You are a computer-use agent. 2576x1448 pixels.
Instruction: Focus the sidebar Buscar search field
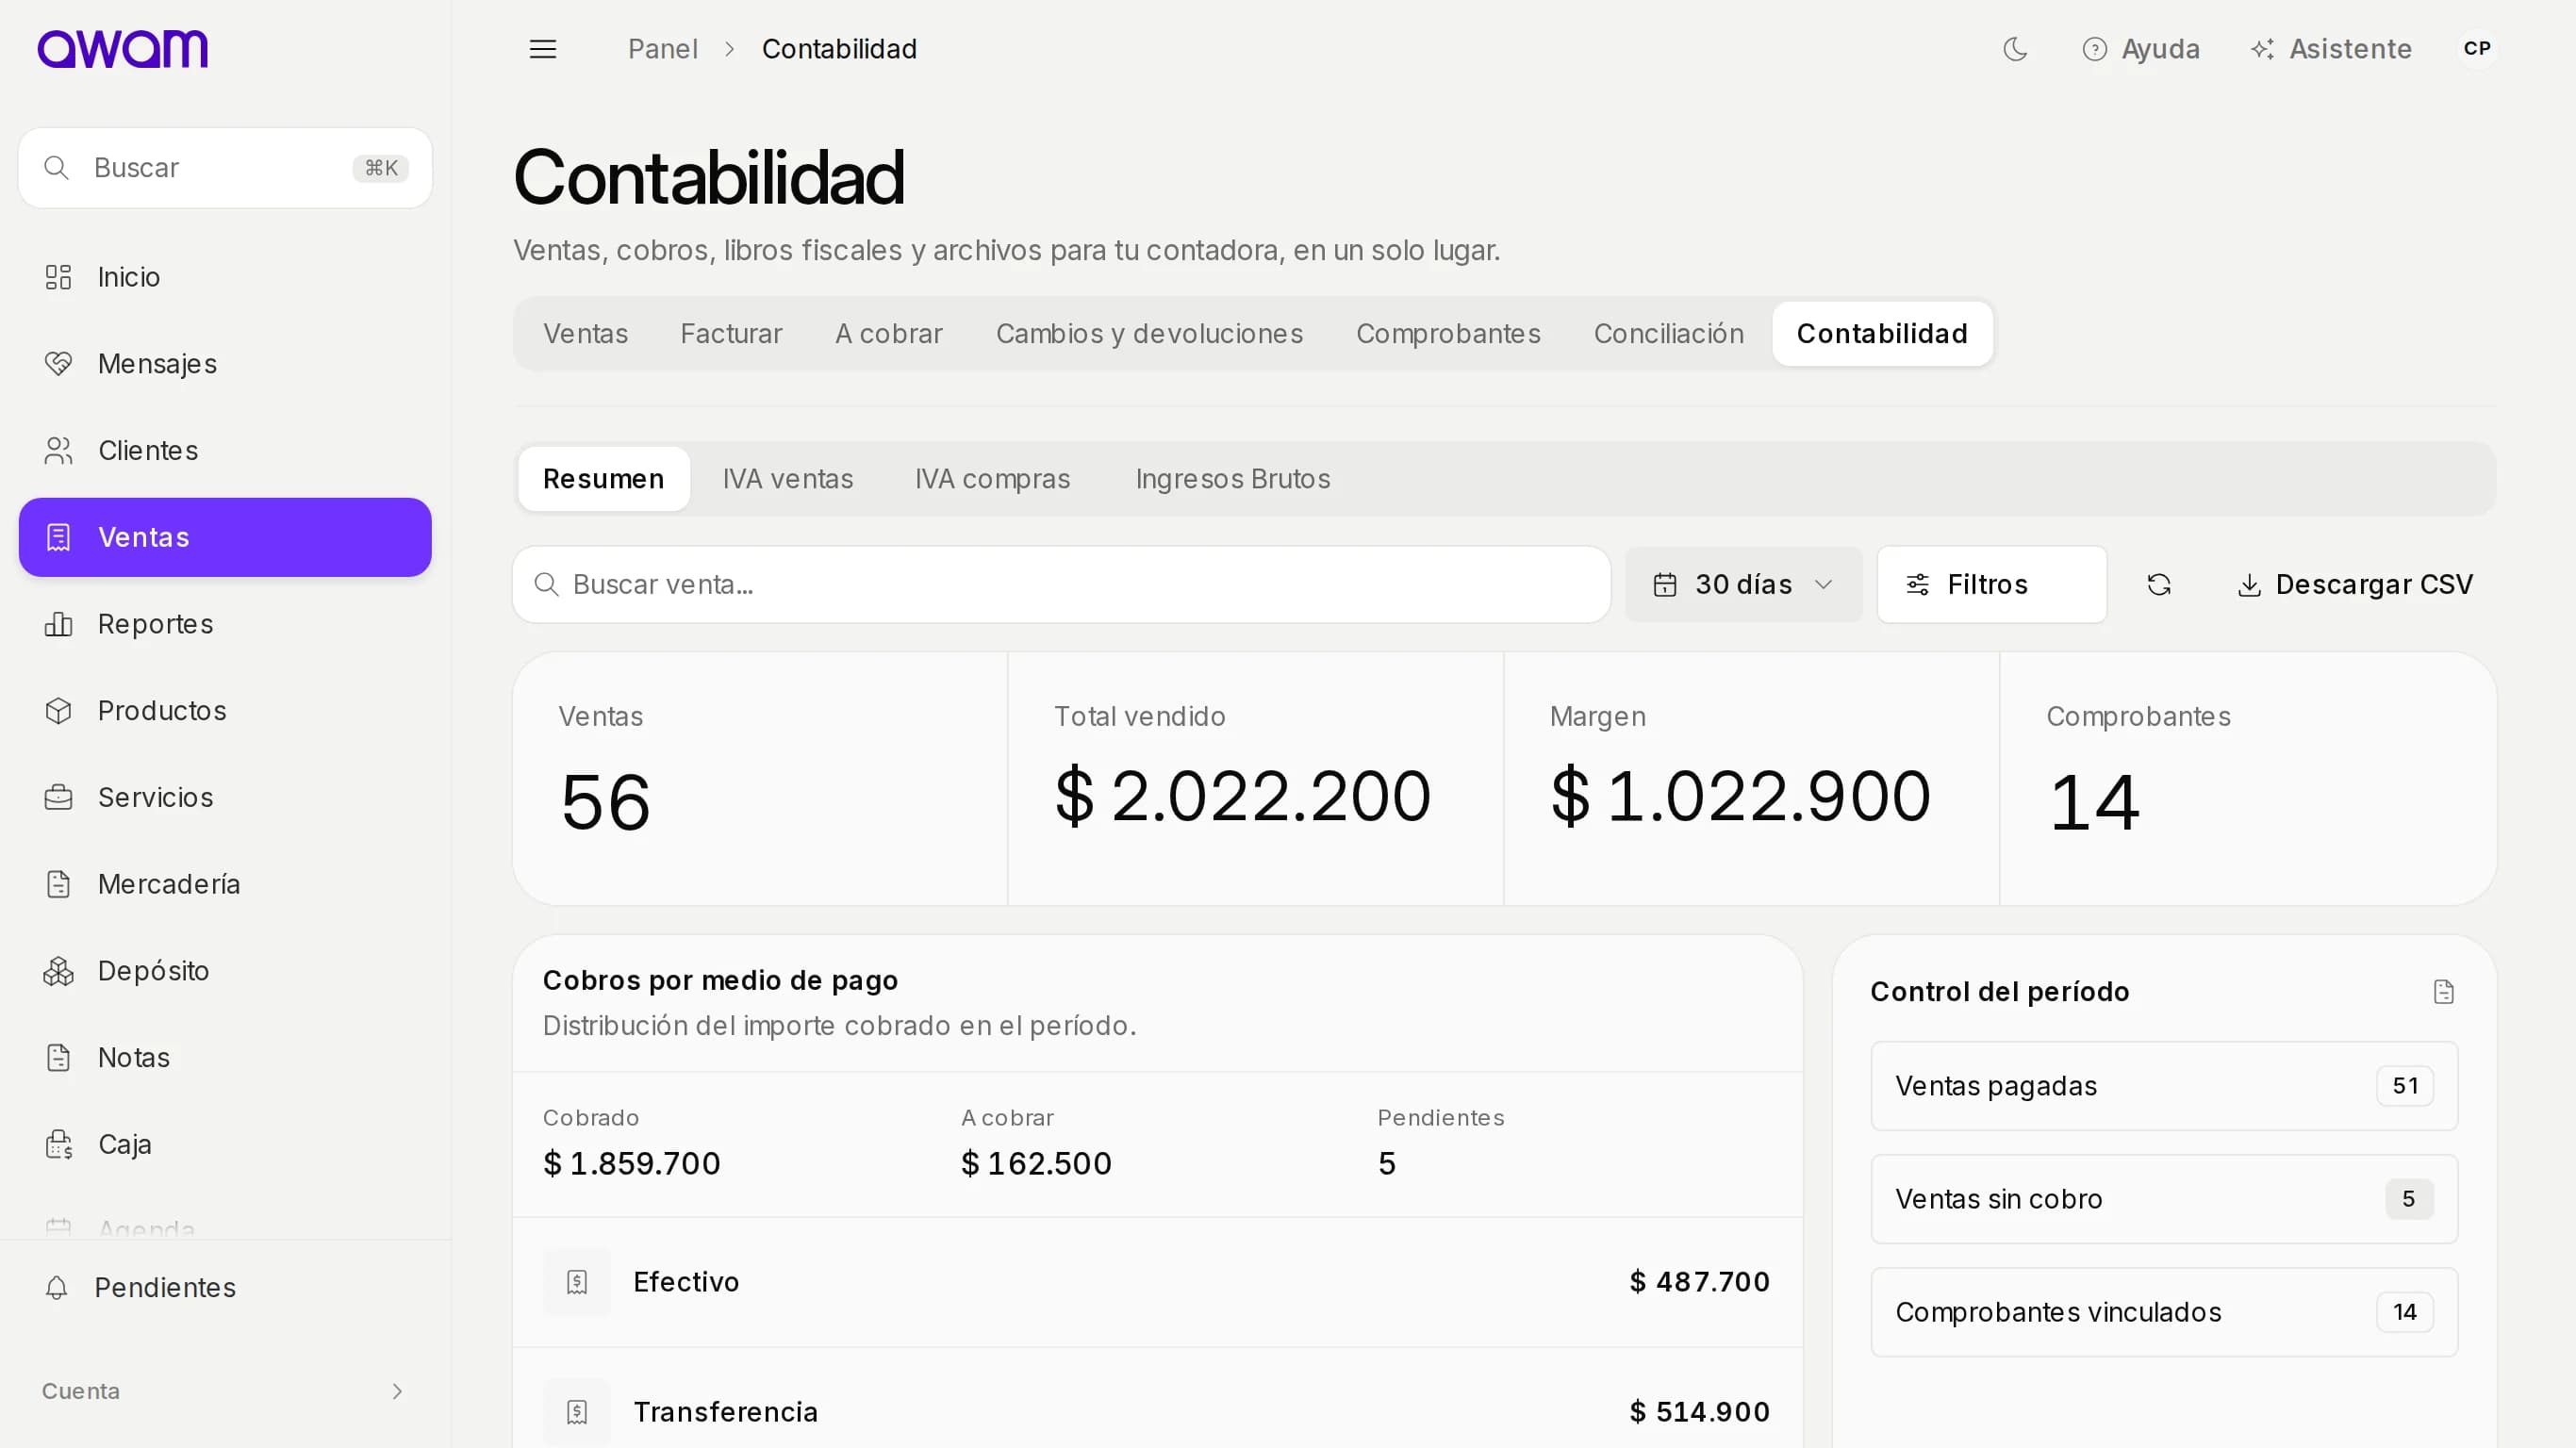(225, 168)
